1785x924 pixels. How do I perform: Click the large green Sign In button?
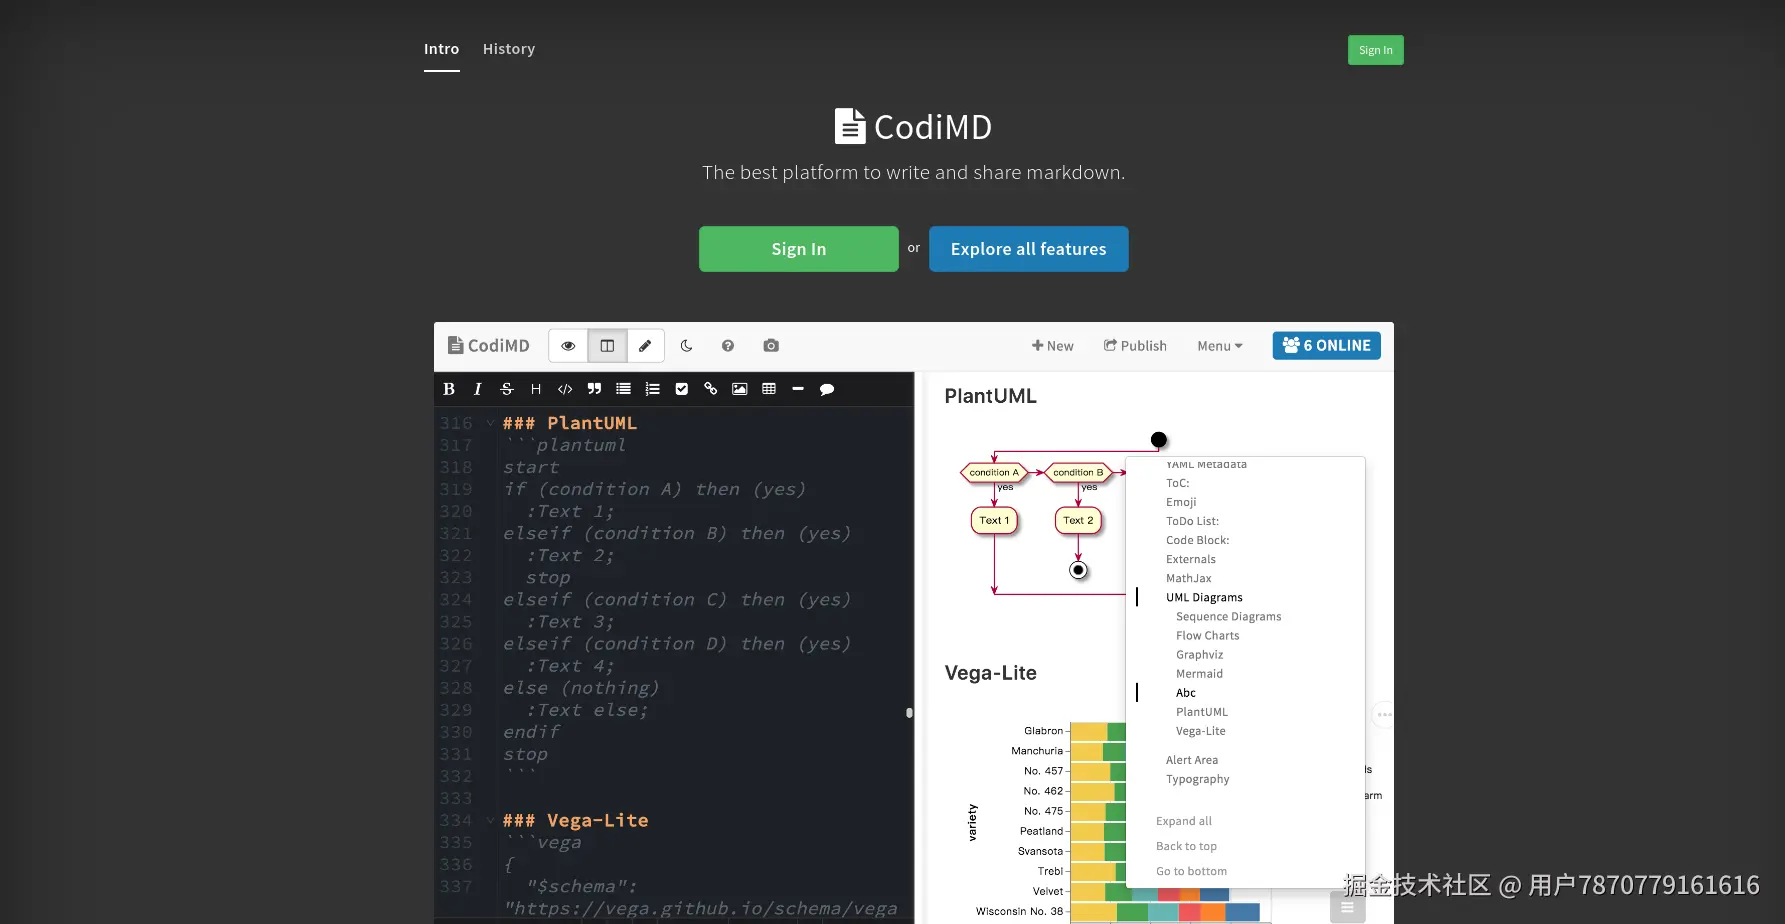pyautogui.click(x=799, y=249)
